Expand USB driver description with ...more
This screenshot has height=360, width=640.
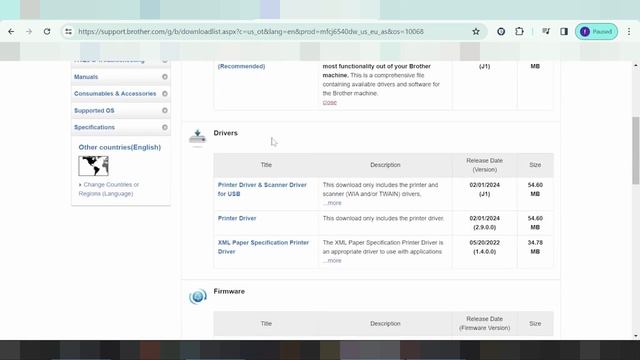pyautogui.click(x=332, y=203)
